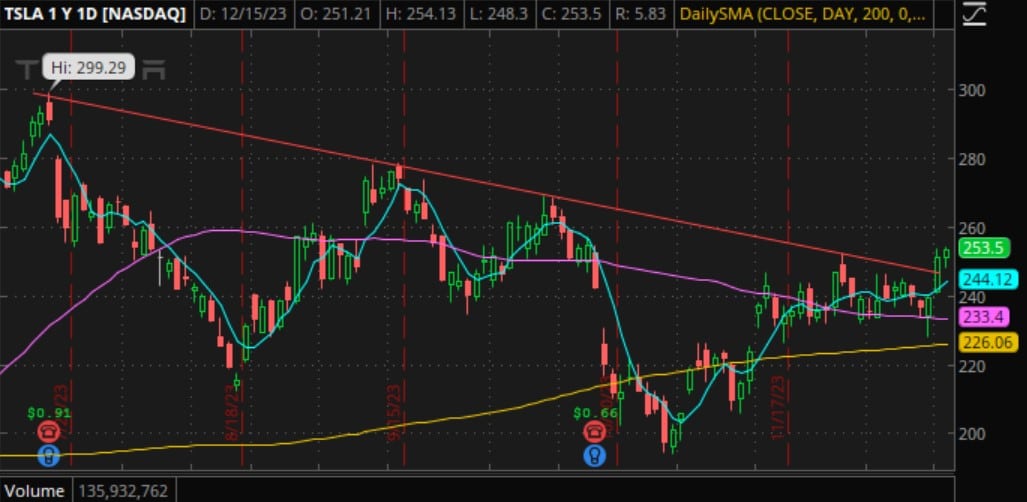This screenshot has height=502, width=1027.
Task: Click the 8/18/23 expiration date marker
Action: (233, 413)
